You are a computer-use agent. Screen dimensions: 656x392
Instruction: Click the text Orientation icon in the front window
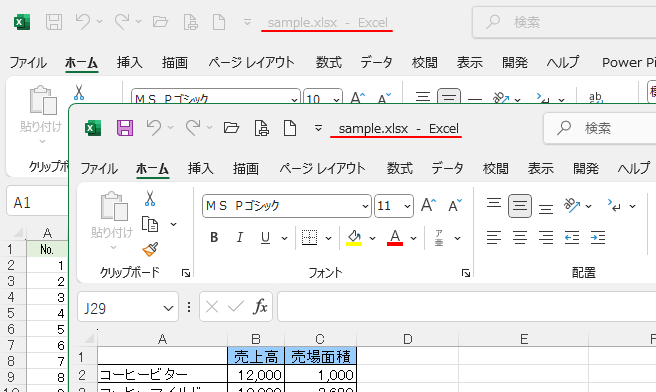(x=572, y=205)
